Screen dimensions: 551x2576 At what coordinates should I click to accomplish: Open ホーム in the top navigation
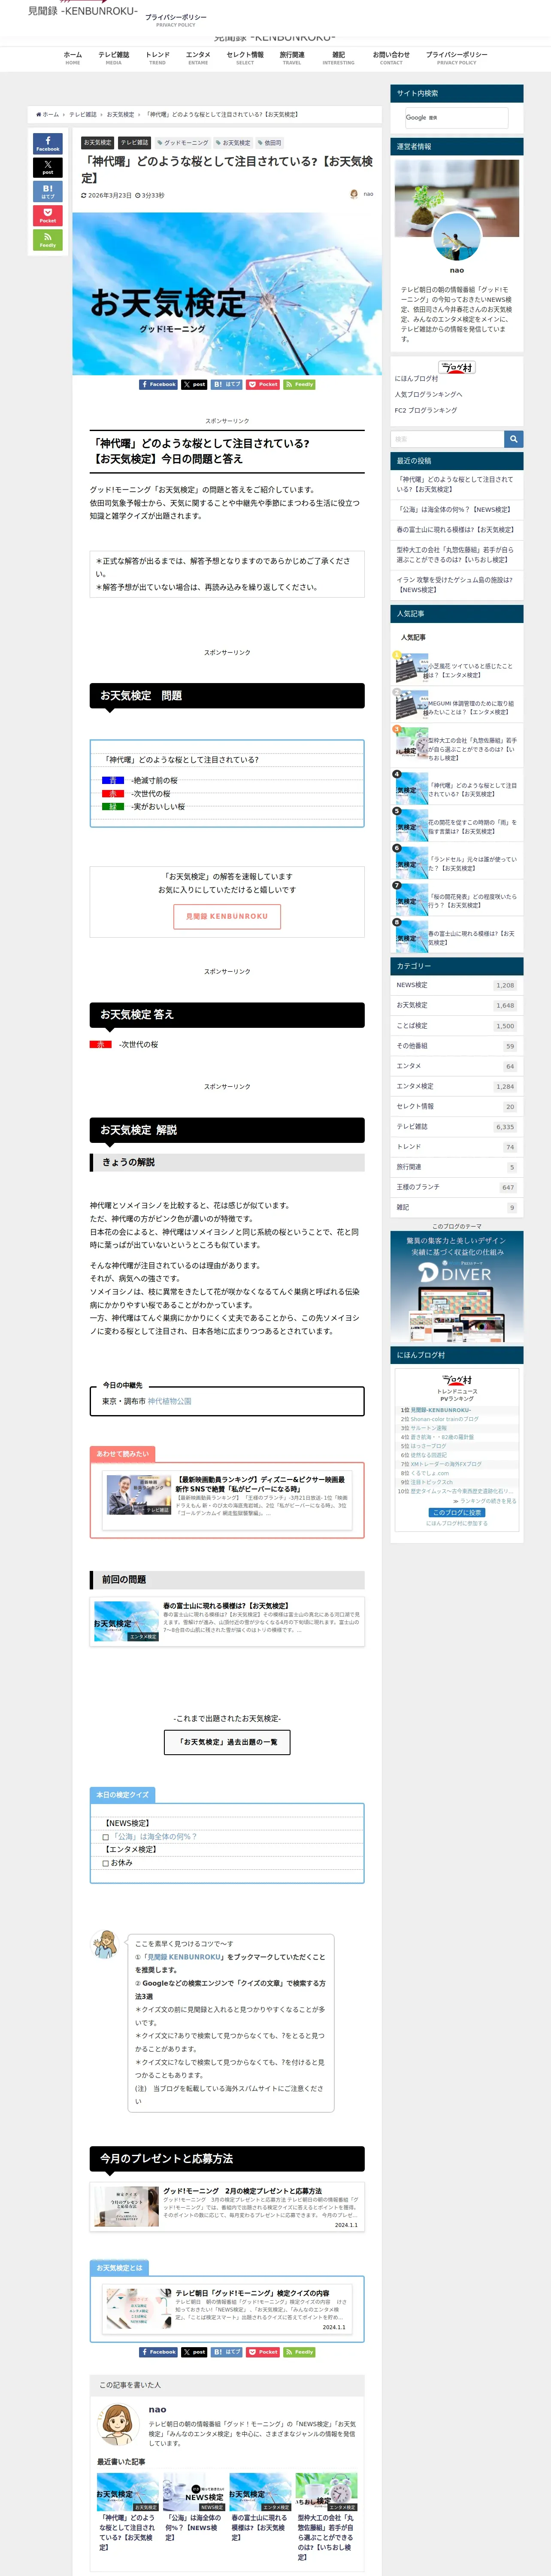point(73,58)
